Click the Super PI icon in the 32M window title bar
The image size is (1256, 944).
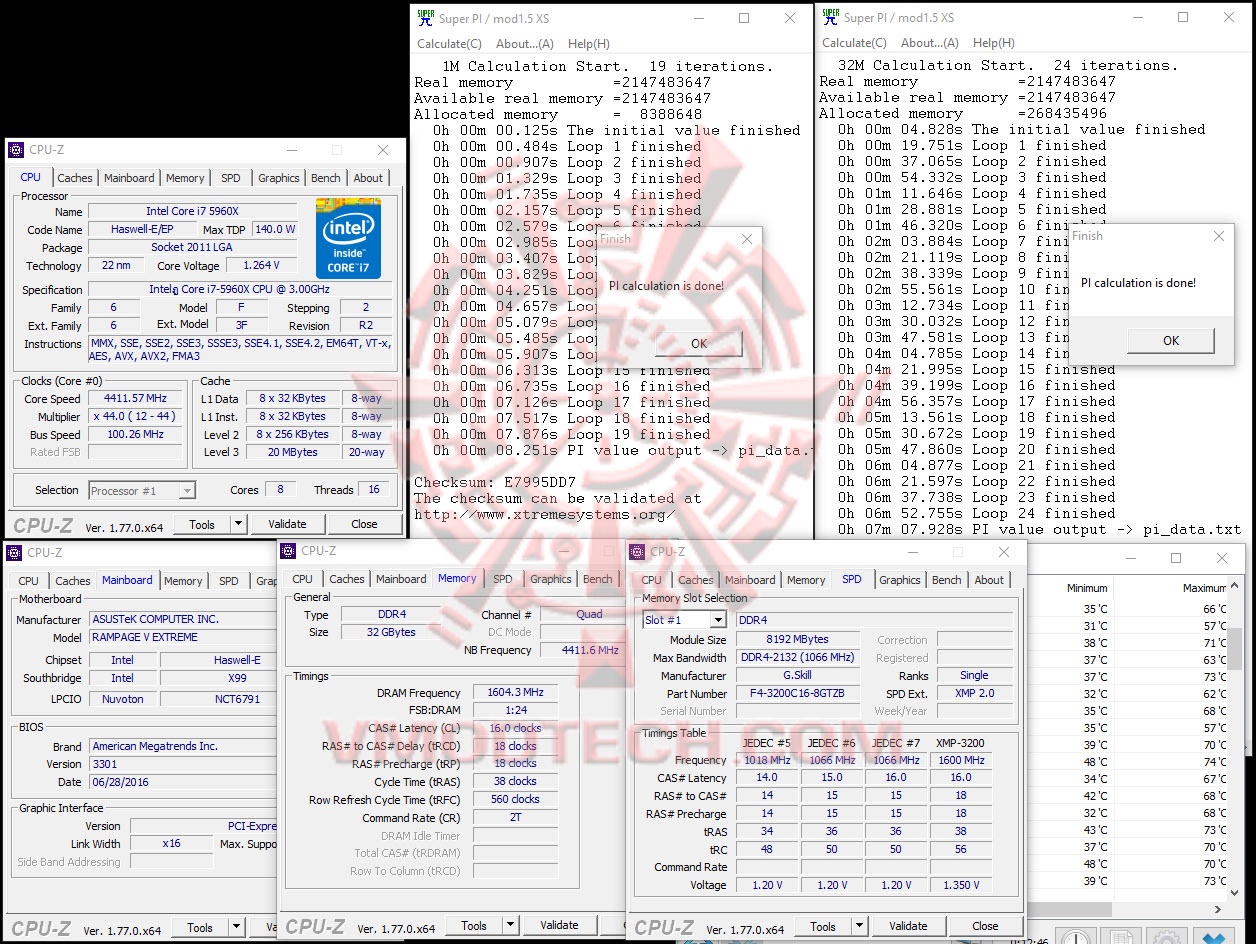(830, 17)
